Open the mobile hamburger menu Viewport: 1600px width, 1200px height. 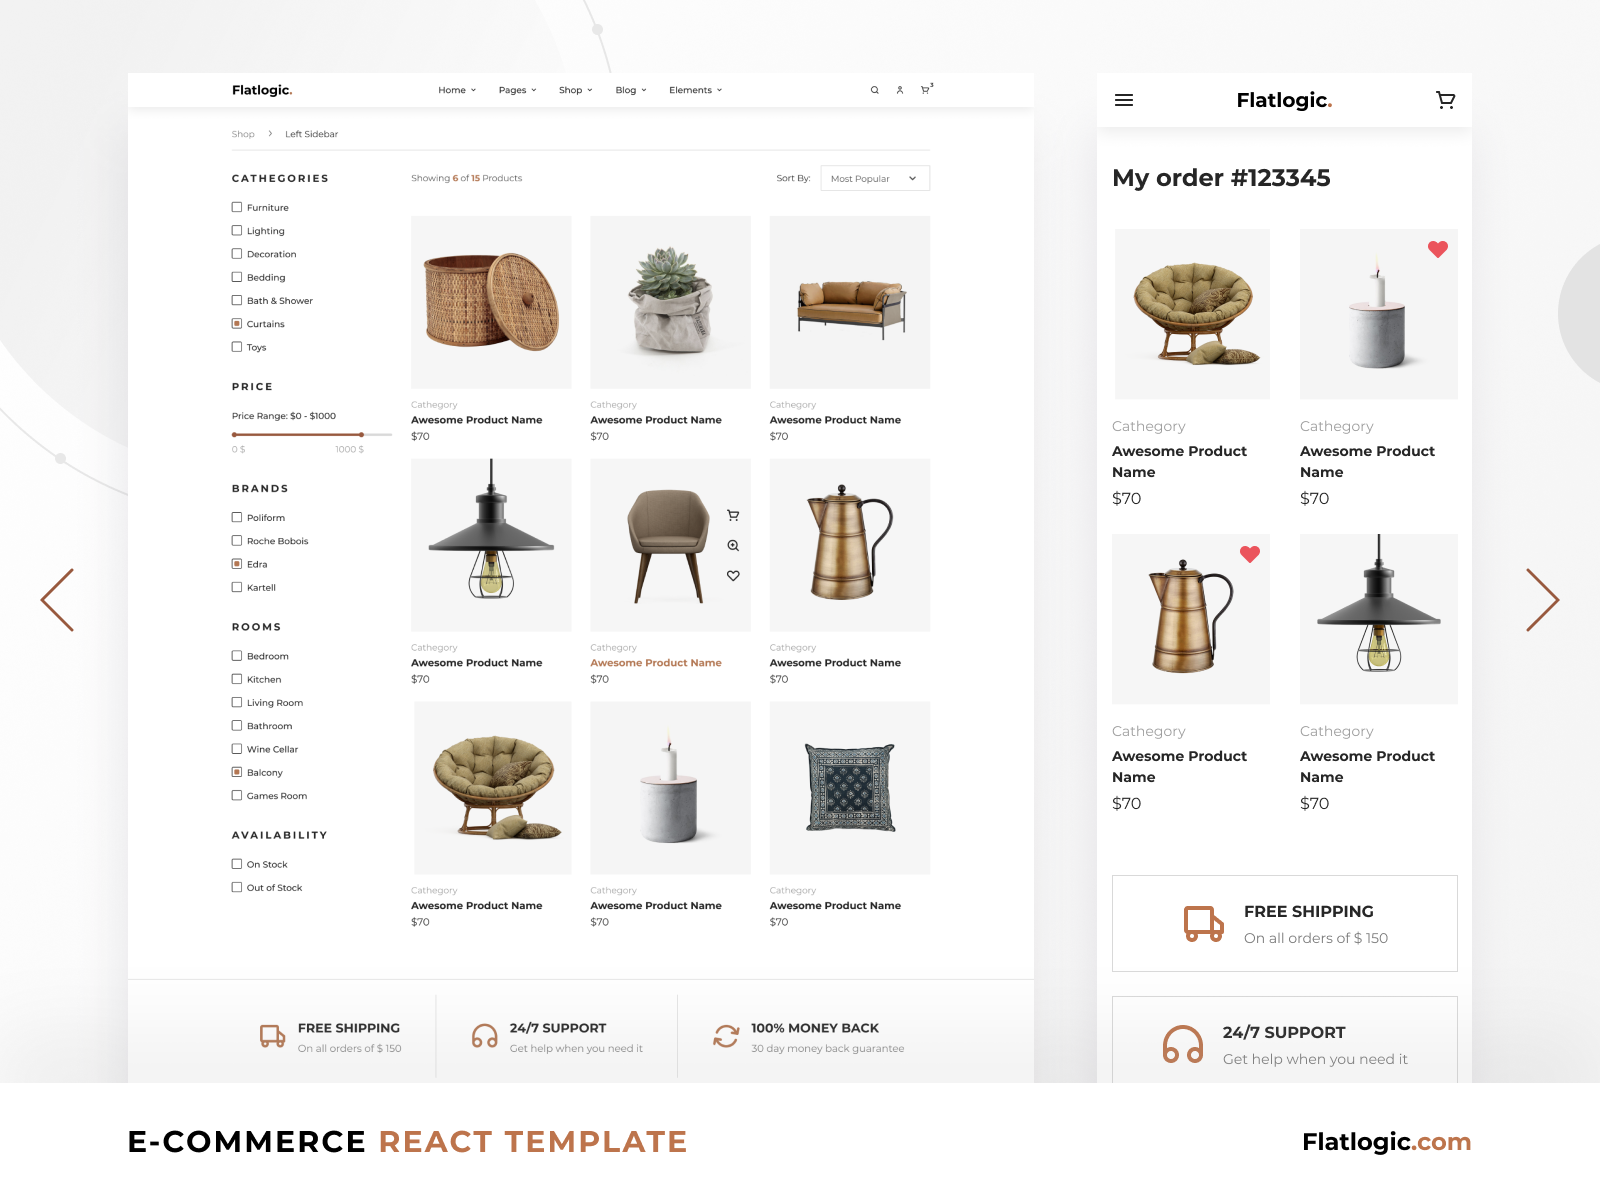click(1124, 100)
